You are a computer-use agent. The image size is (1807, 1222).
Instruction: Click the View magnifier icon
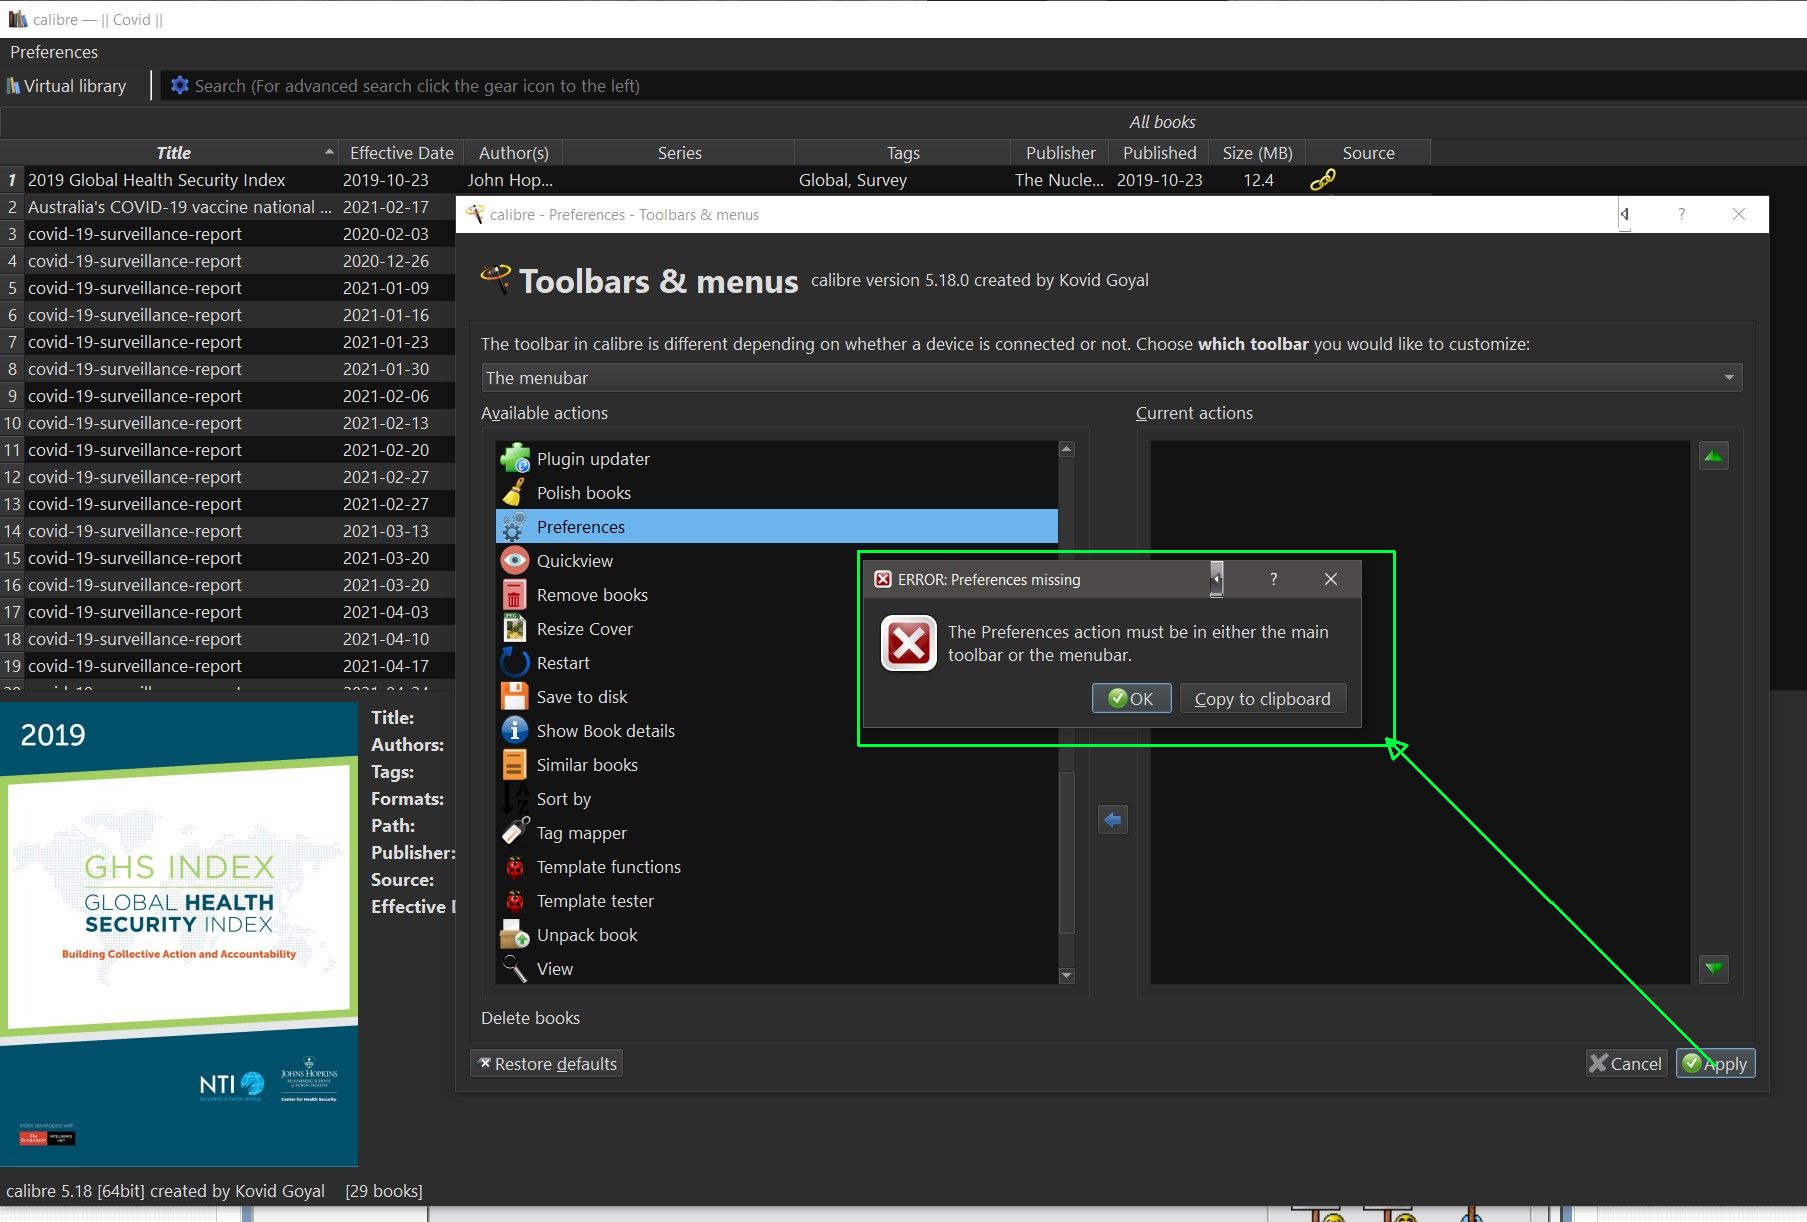tap(515, 969)
